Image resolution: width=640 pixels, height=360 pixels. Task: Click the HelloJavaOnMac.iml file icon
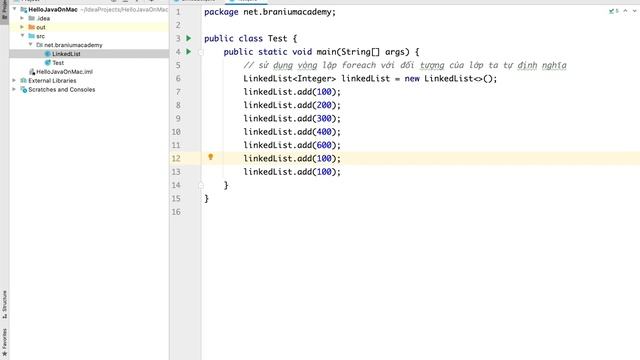[x=32, y=72]
